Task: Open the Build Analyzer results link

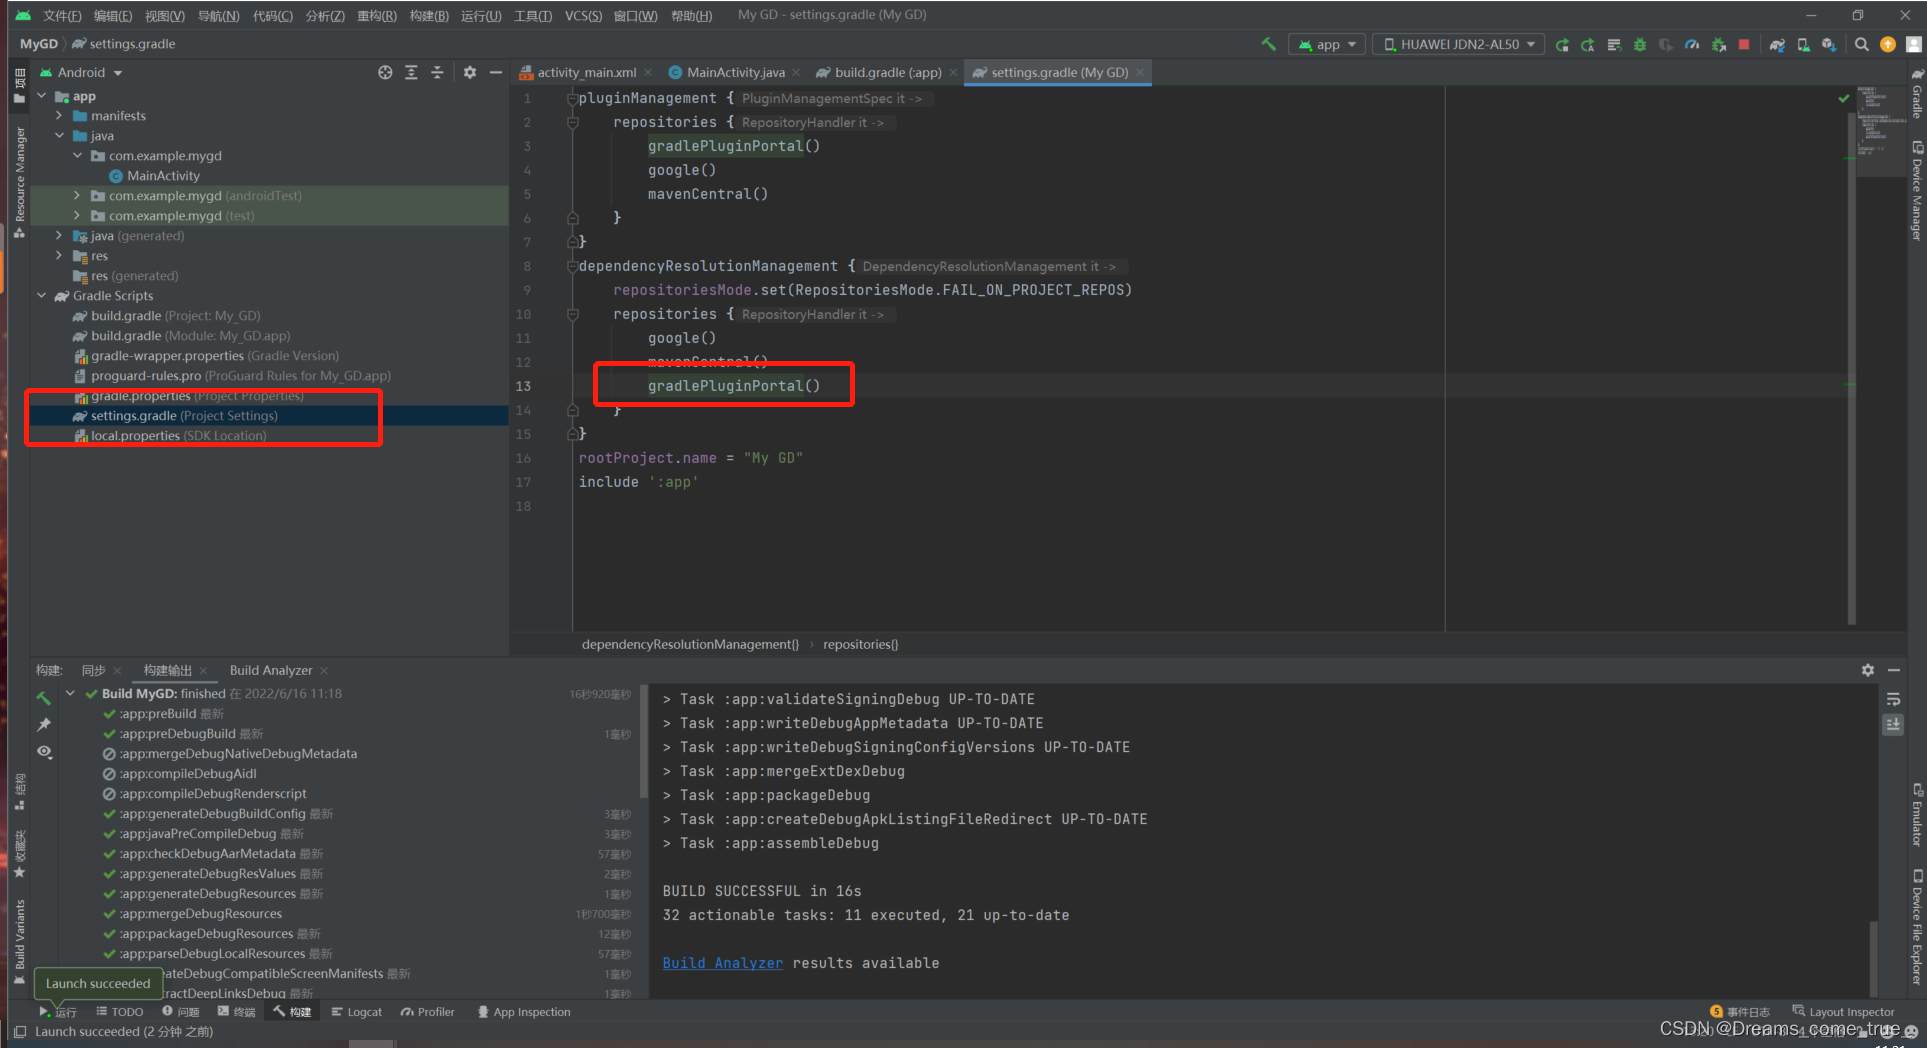Action: [x=722, y=962]
